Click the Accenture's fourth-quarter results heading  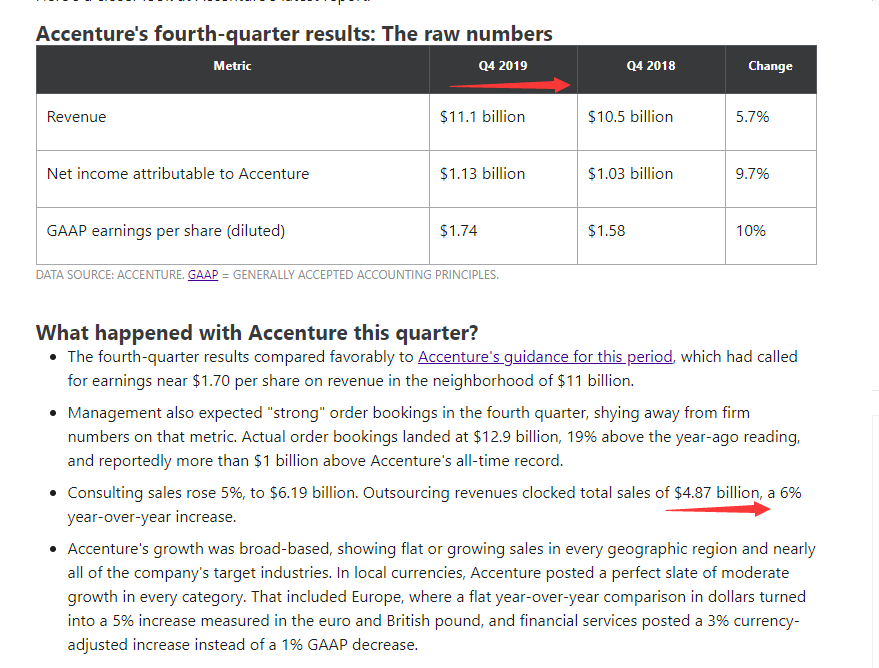294,34
